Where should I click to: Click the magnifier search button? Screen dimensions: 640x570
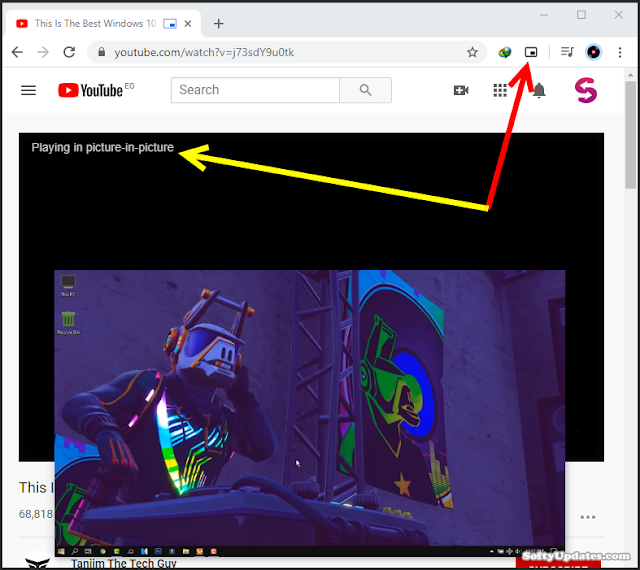365,90
